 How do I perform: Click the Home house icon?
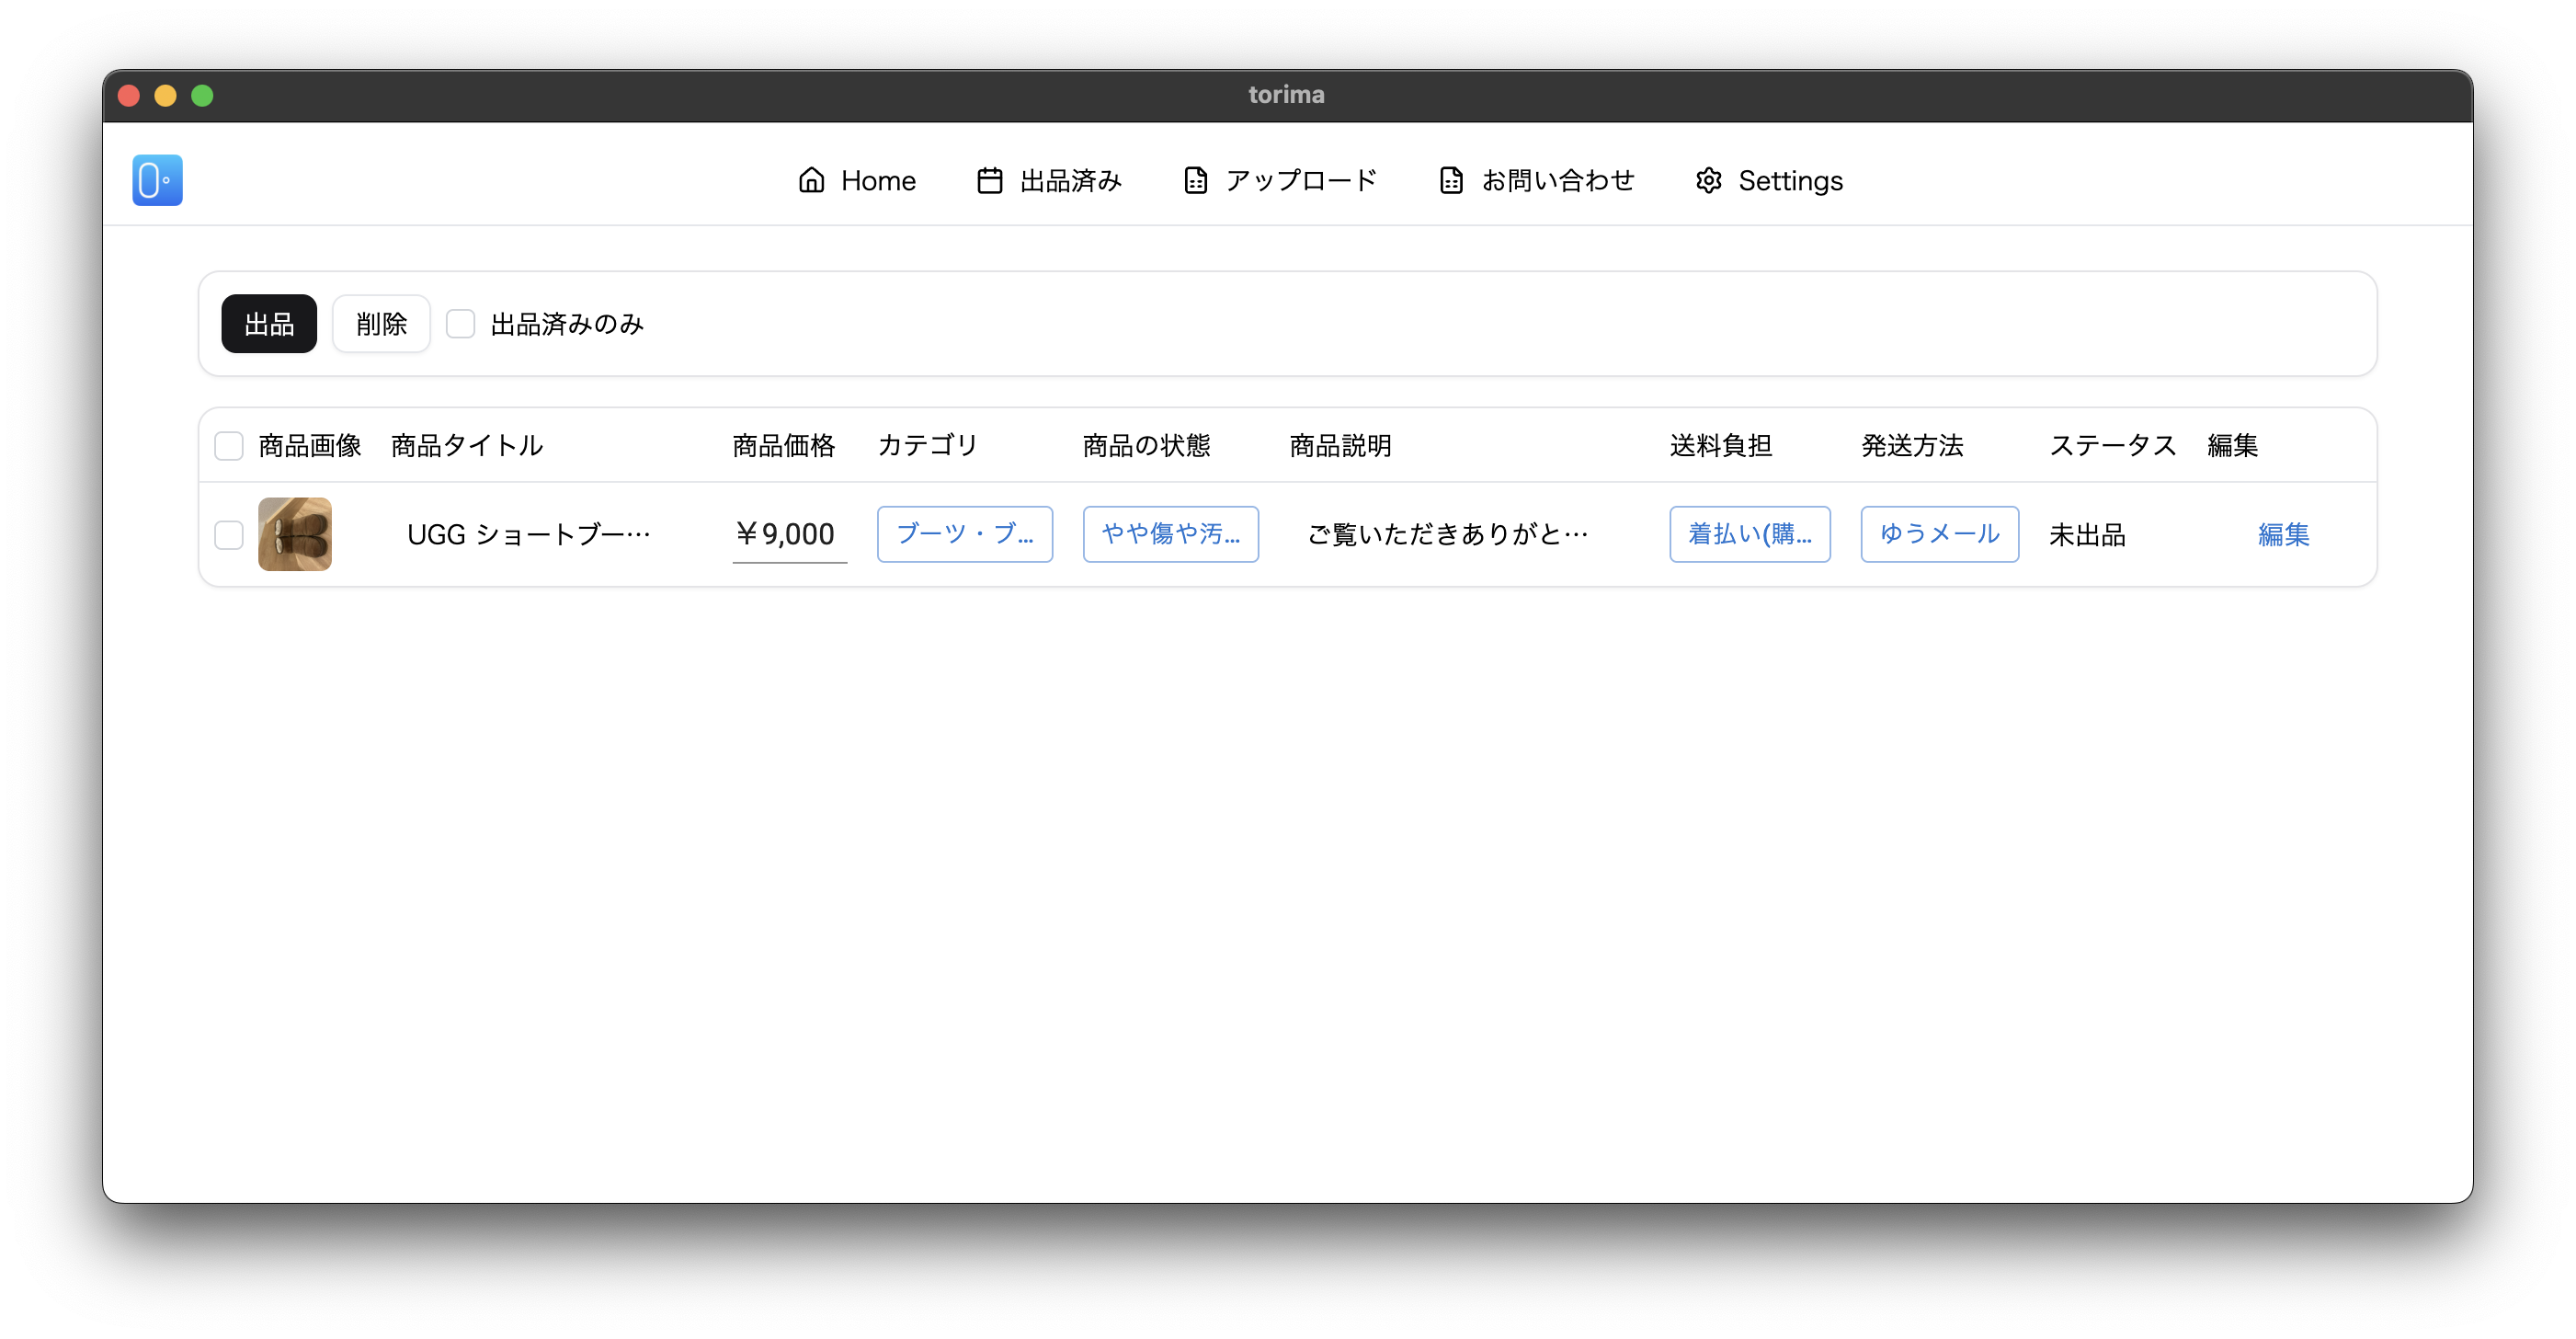pos(811,180)
